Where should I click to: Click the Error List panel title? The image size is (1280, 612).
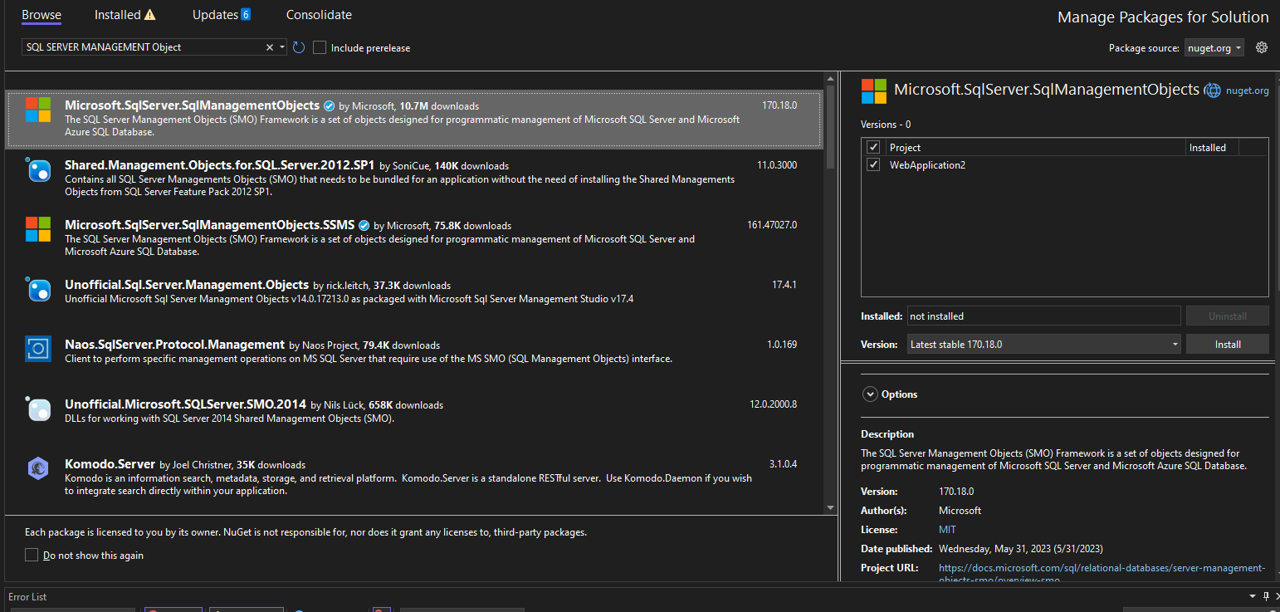pos(27,597)
